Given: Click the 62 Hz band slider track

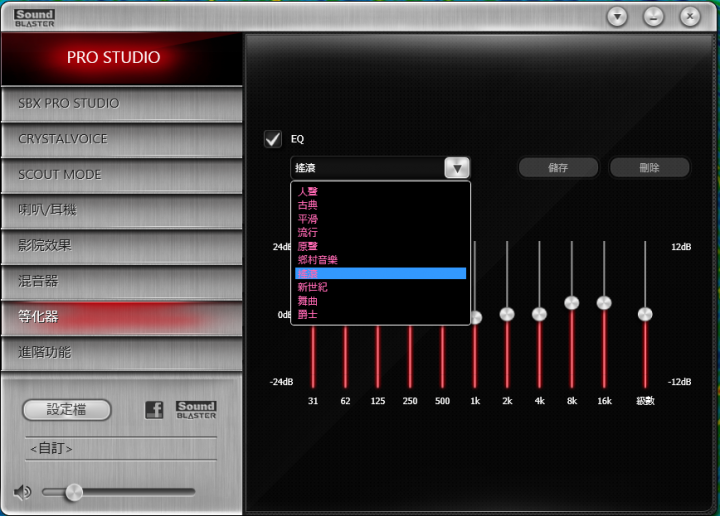Looking at the screenshot, I should point(345,357).
